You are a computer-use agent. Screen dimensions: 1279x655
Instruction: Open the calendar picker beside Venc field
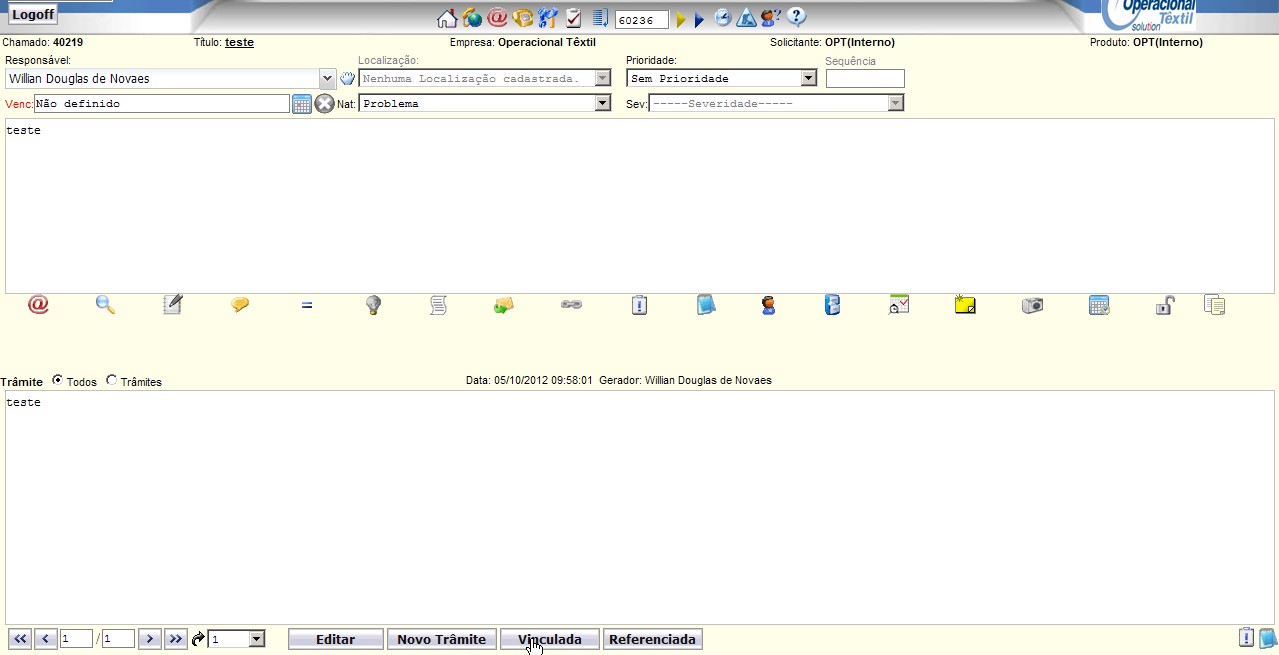point(302,104)
